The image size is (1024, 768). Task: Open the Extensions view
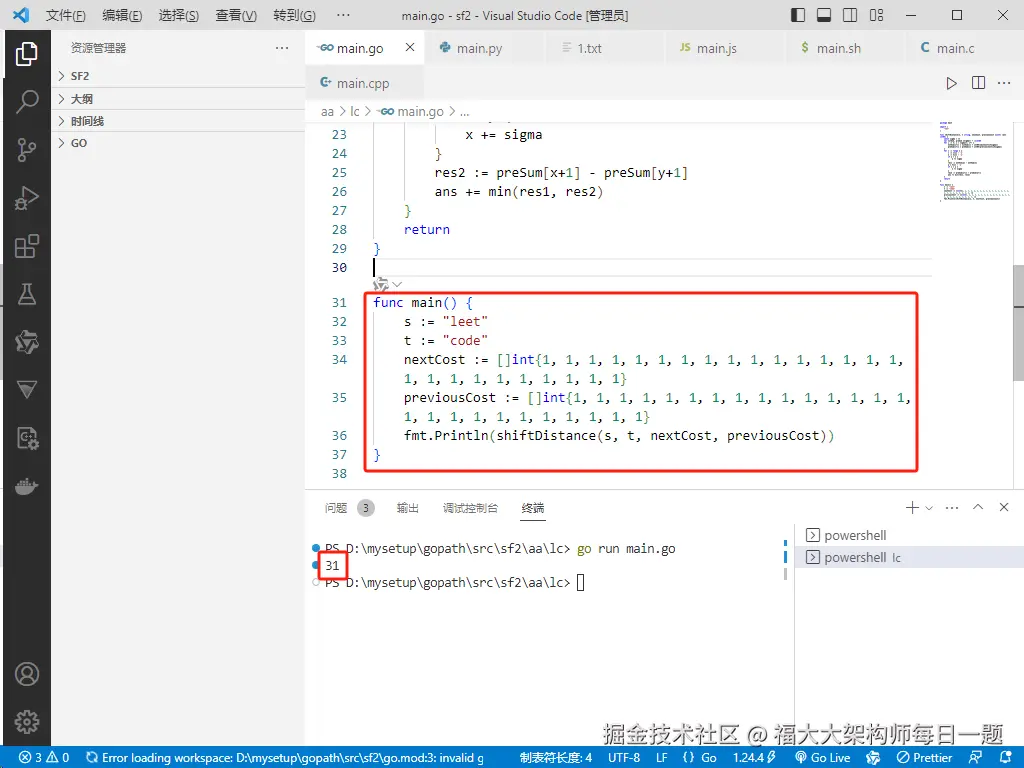click(x=27, y=246)
